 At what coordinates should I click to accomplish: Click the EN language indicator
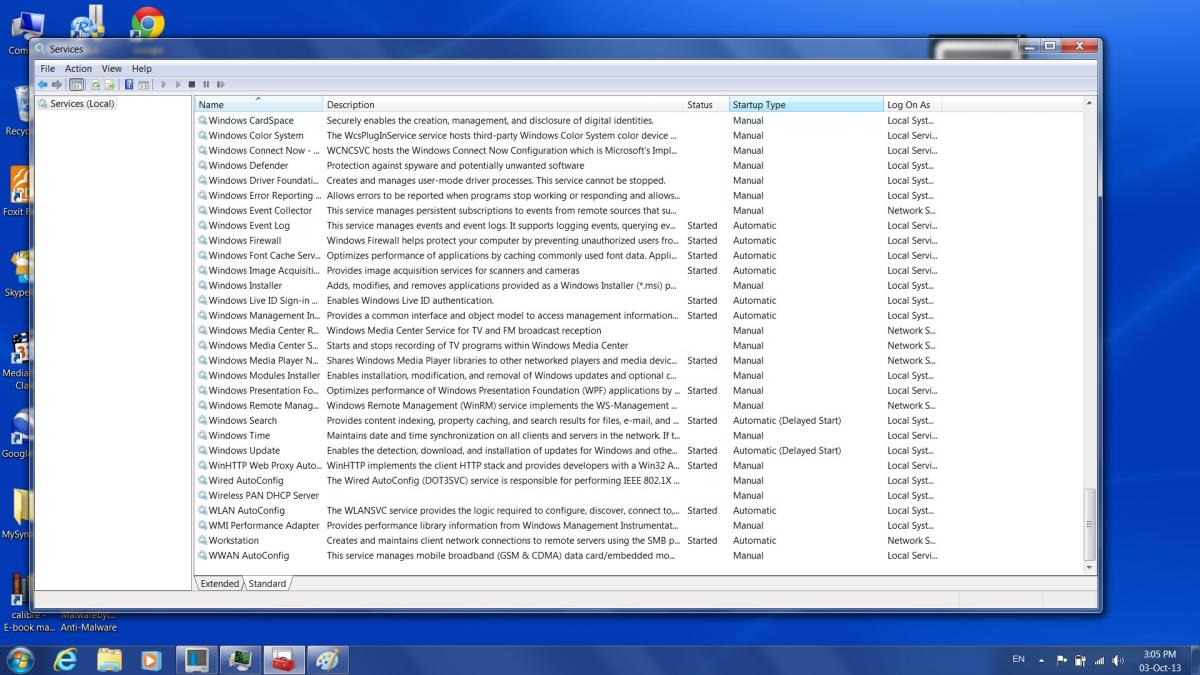click(x=1018, y=659)
